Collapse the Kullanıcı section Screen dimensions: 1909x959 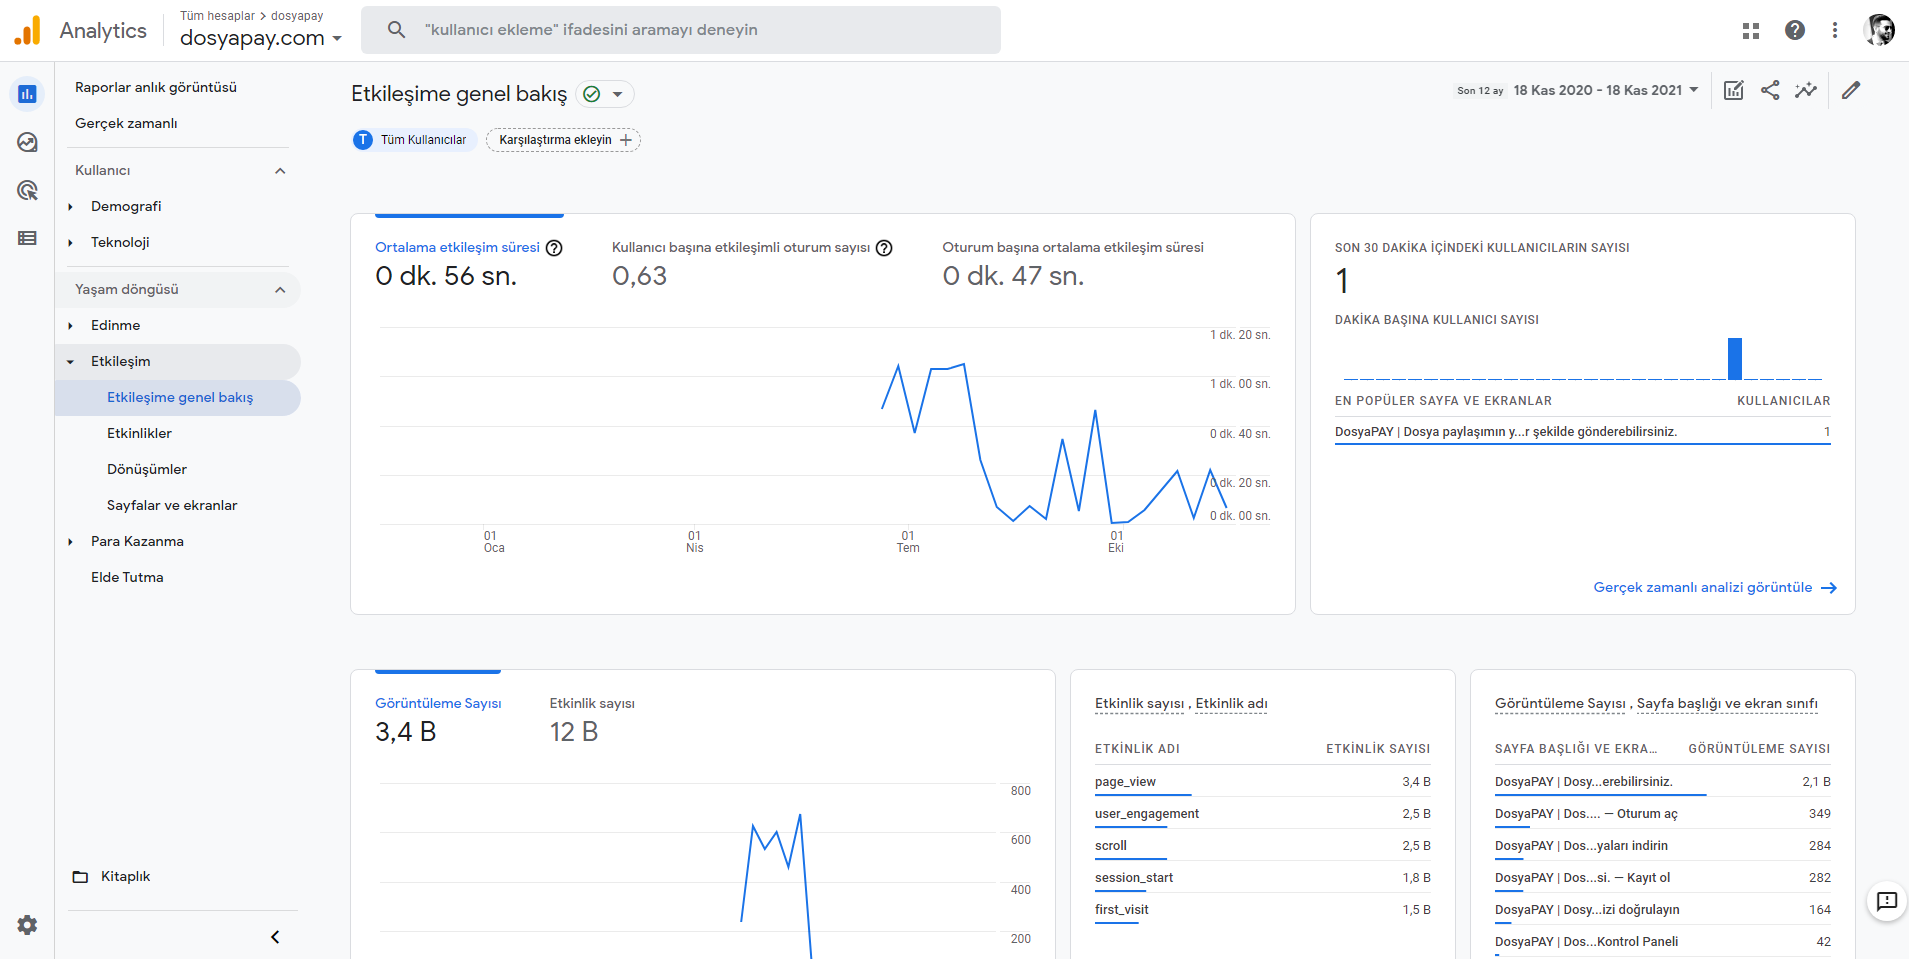pyautogui.click(x=281, y=171)
